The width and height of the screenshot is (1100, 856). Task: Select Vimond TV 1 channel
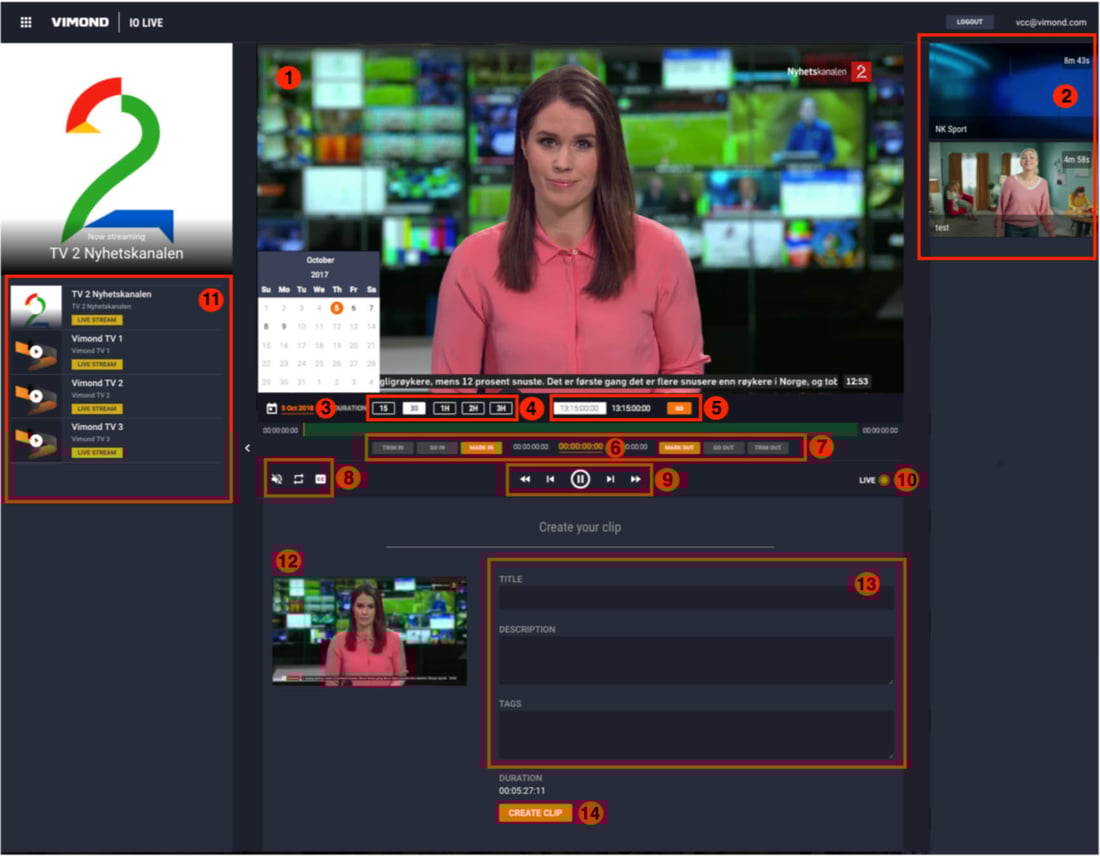pyautogui.click(x=117, y=352)
